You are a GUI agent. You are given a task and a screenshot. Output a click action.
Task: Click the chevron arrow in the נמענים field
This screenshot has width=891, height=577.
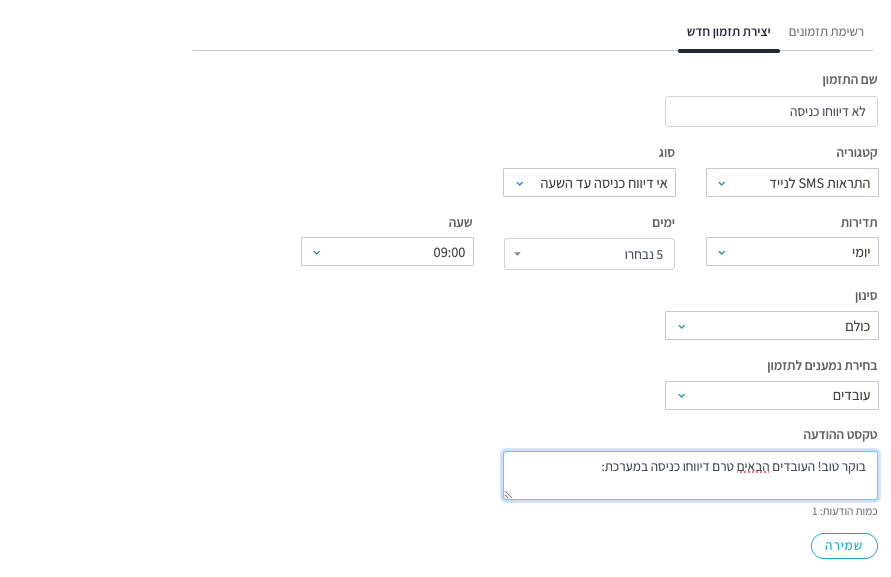pyautogui.click(x=682, y=396)
